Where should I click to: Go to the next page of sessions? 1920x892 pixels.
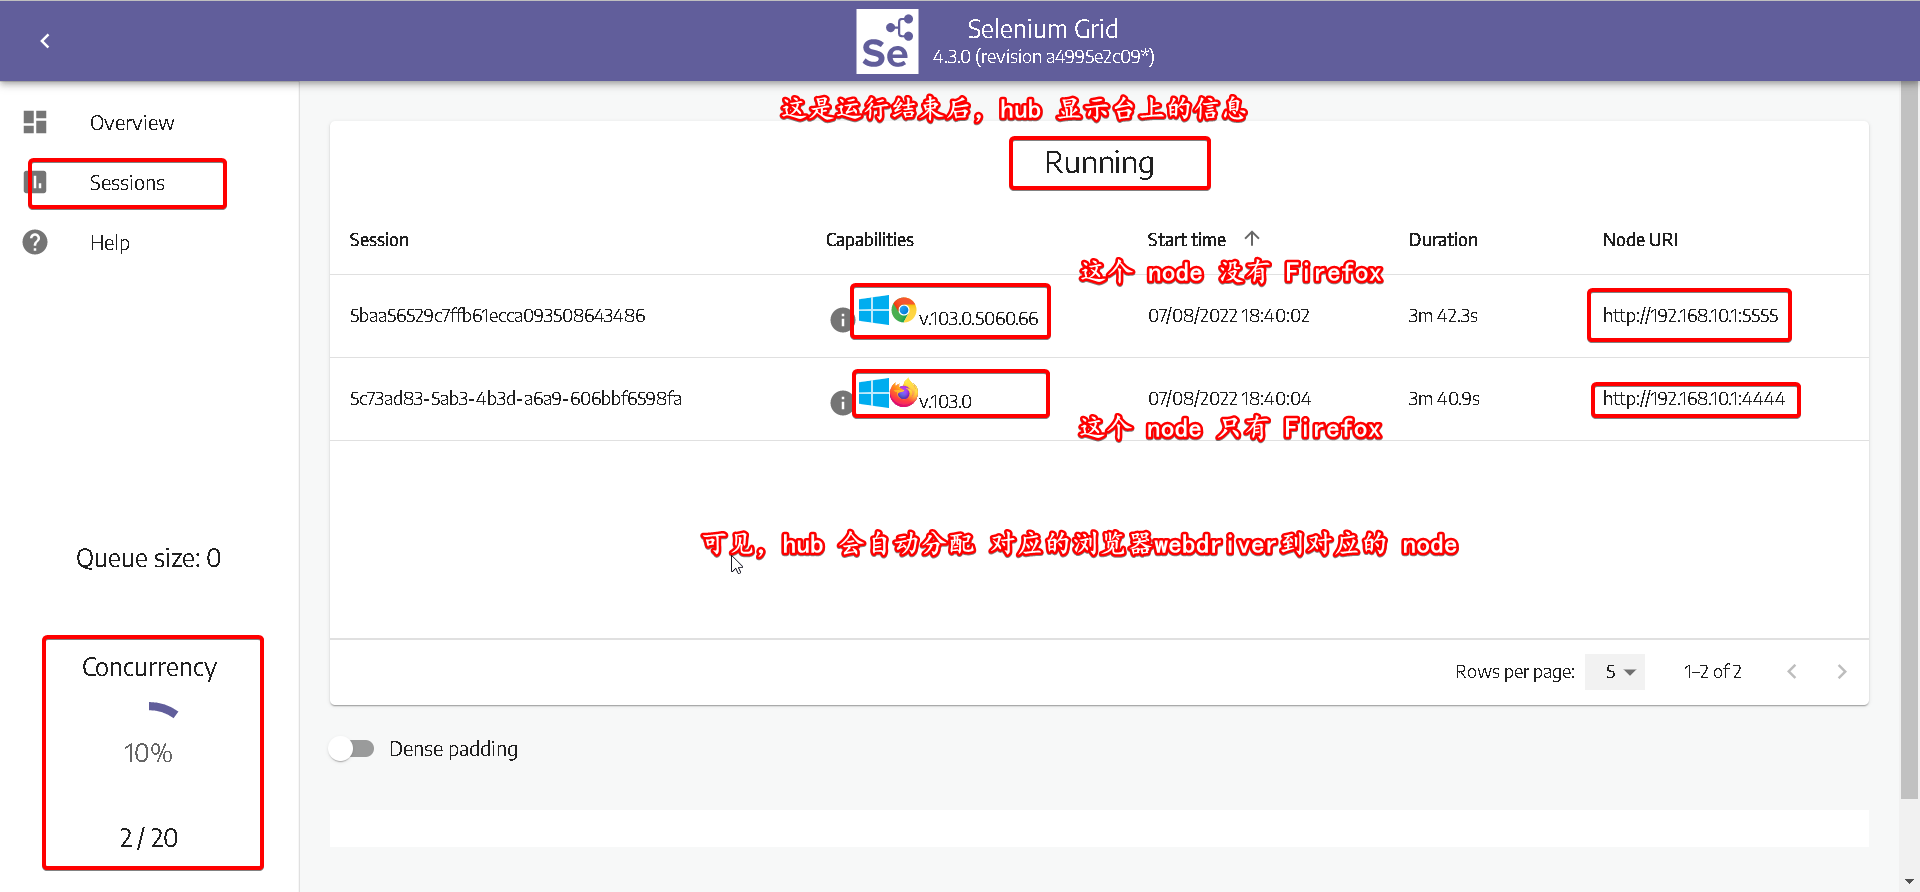click(1842, 672)
